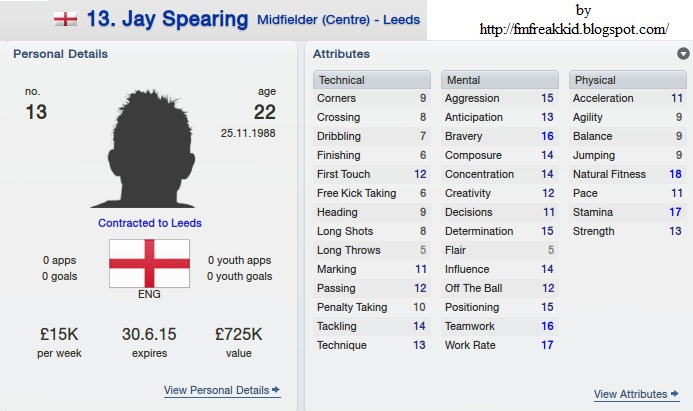The image size is (693, 411).
Task: Click the Personal Details panel title
Action: 61,54
